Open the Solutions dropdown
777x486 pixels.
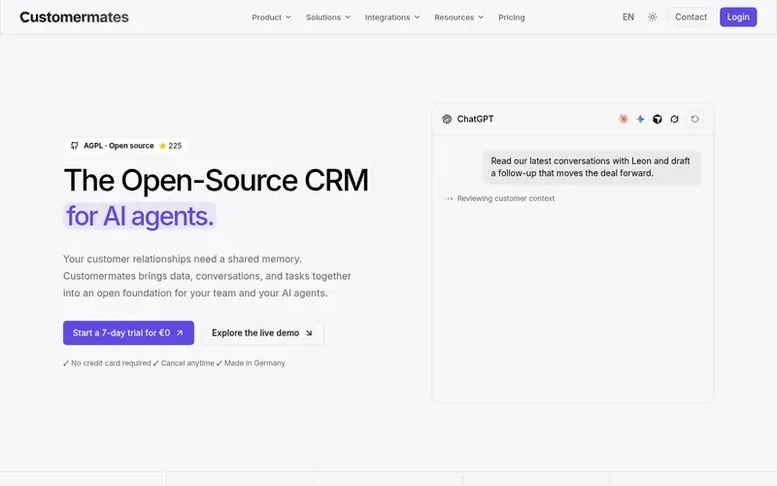tap(328, 17)
